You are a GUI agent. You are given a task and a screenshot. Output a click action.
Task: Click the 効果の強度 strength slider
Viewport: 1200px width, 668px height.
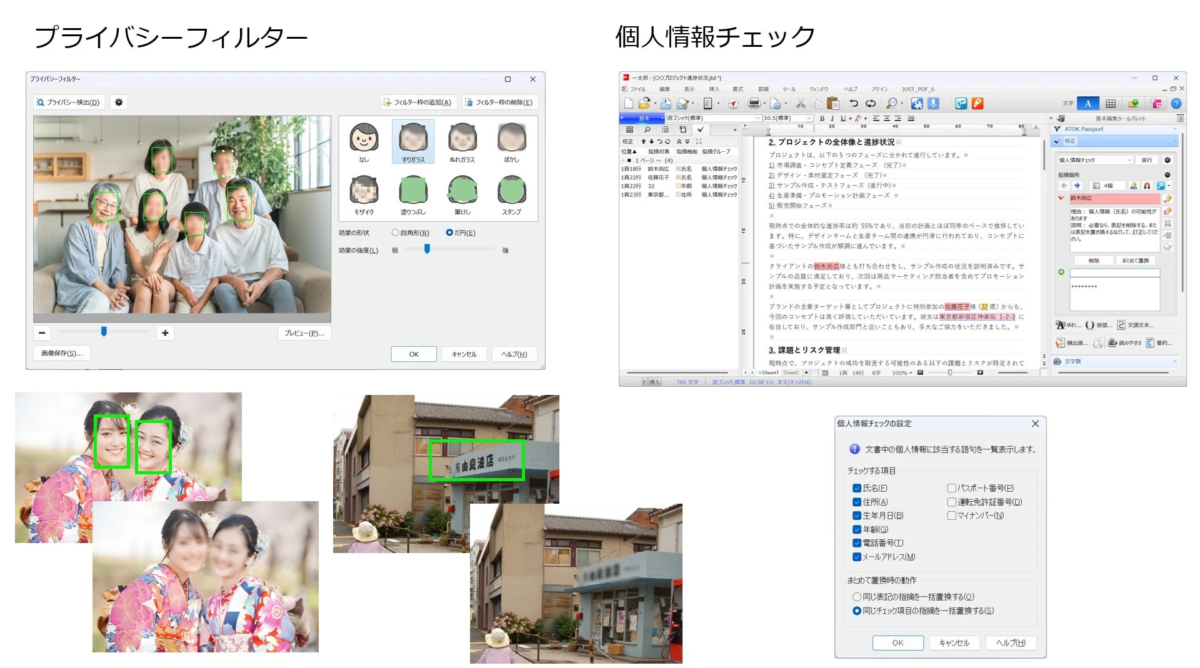[x=427, y=248]
